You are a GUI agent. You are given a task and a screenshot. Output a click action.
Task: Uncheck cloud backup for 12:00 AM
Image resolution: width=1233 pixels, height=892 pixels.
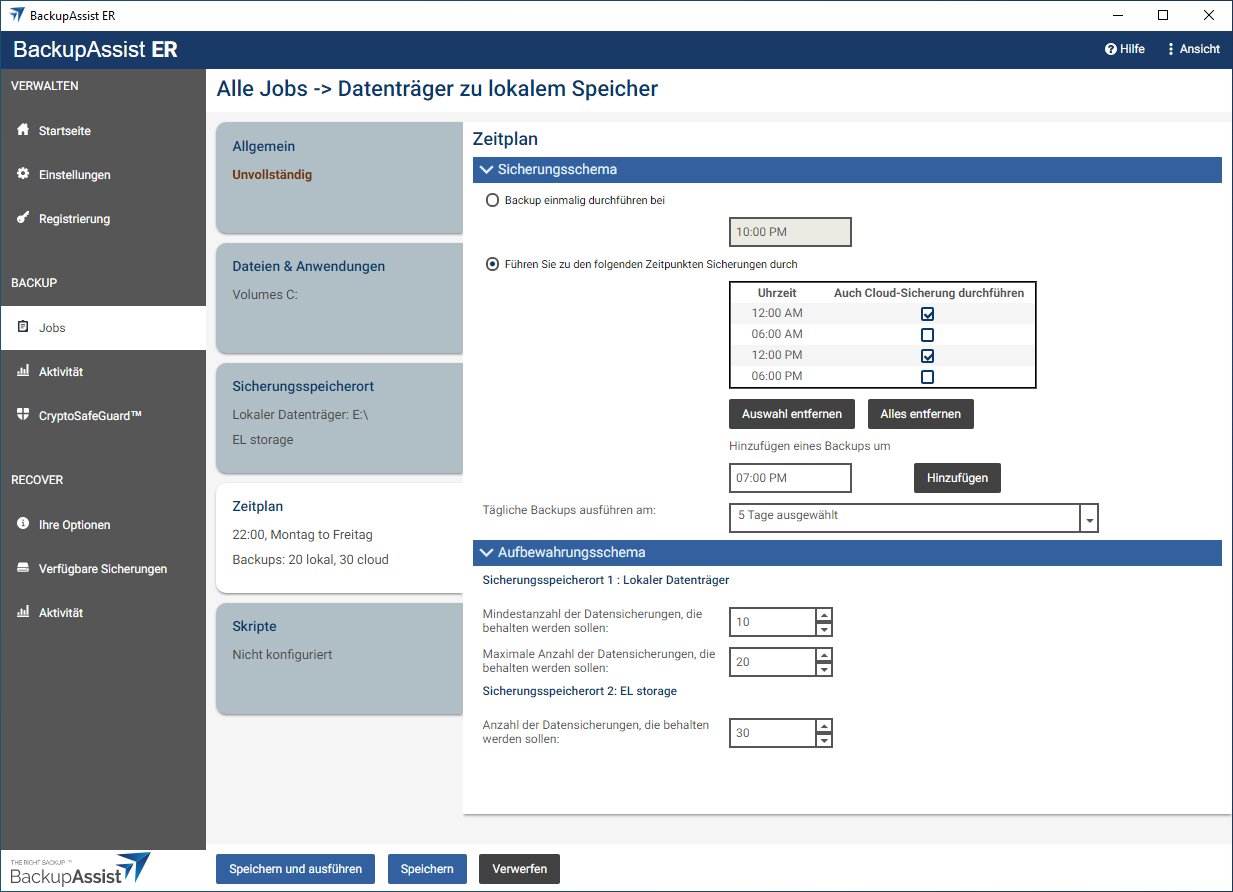coord(927,314)
